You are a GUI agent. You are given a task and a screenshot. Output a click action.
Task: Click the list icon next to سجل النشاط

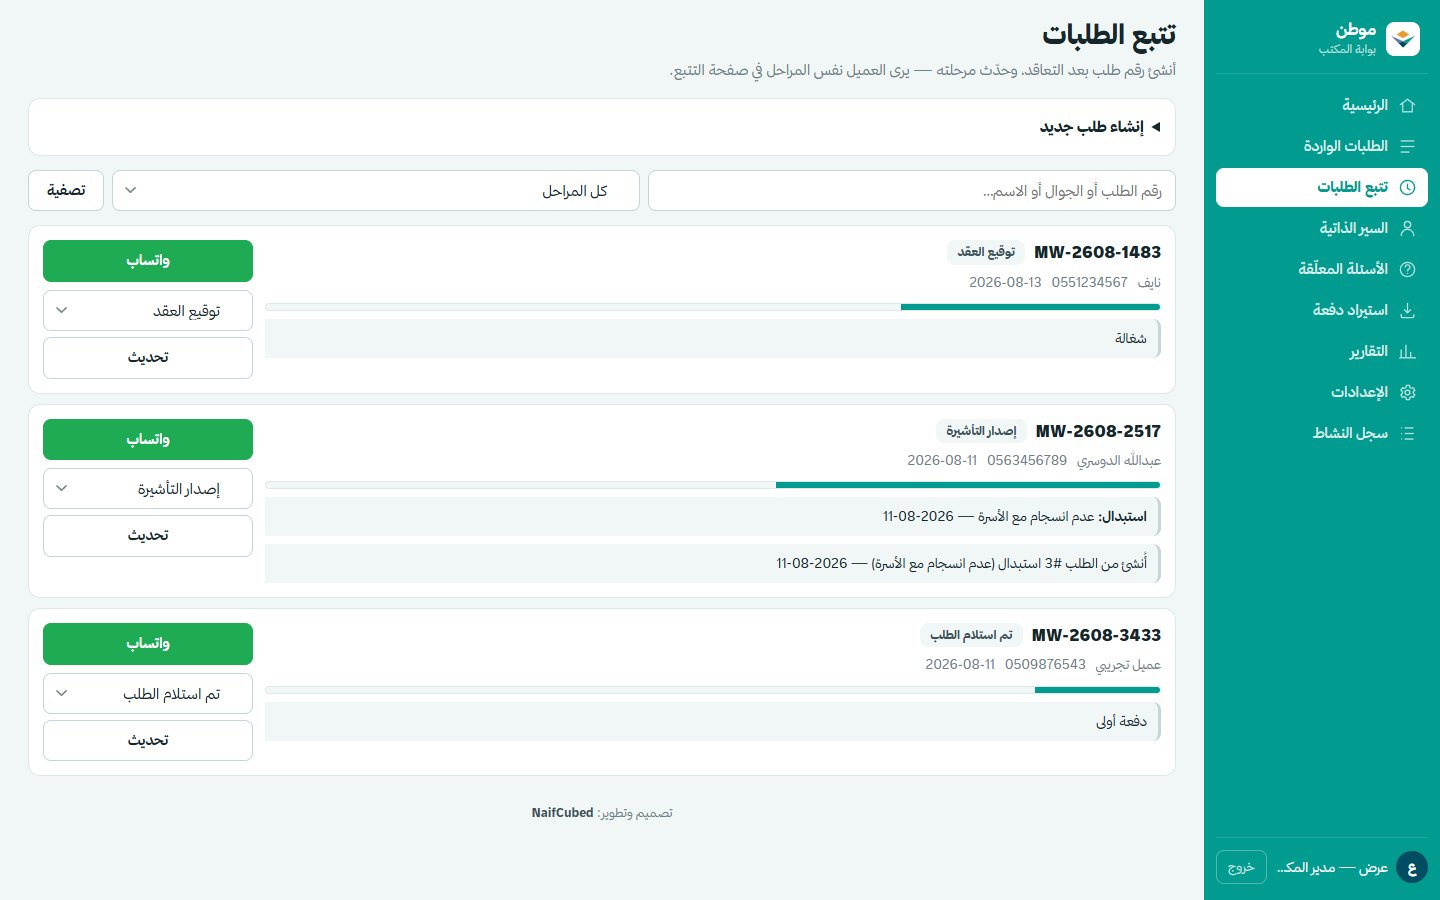tap(1408, 433)
